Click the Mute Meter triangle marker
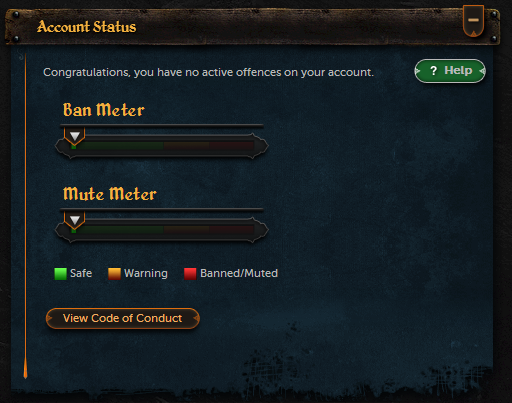512x403 pixels. point(75,220)
